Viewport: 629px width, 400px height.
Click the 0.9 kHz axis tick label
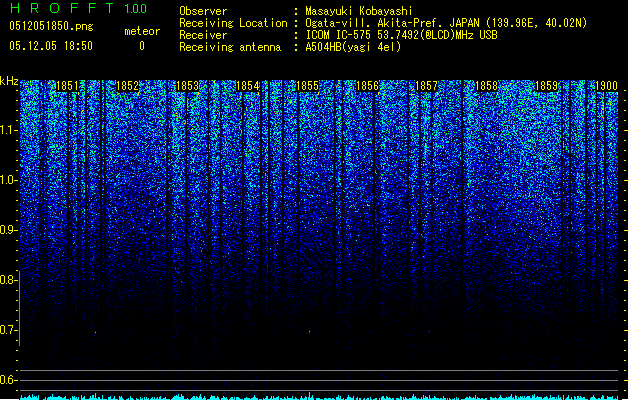coord(8,230)
